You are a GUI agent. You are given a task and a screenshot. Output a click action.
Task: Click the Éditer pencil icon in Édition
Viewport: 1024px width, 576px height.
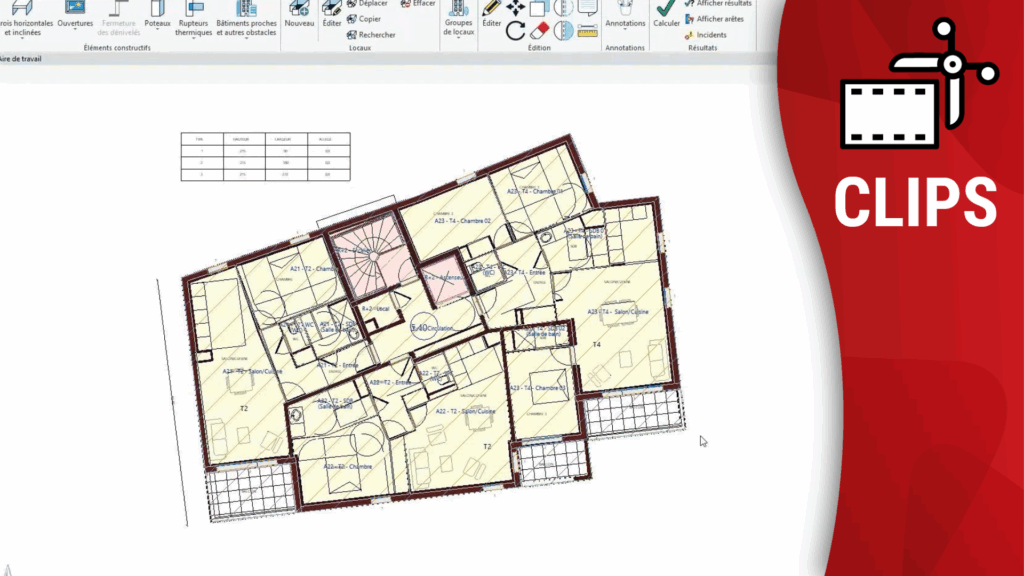coord(491,8)
